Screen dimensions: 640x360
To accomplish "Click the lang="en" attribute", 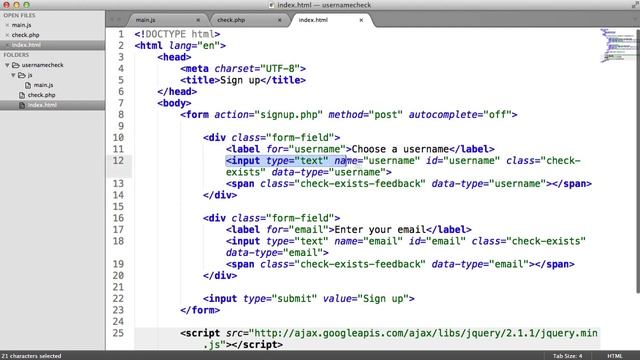I will [195, 46].
